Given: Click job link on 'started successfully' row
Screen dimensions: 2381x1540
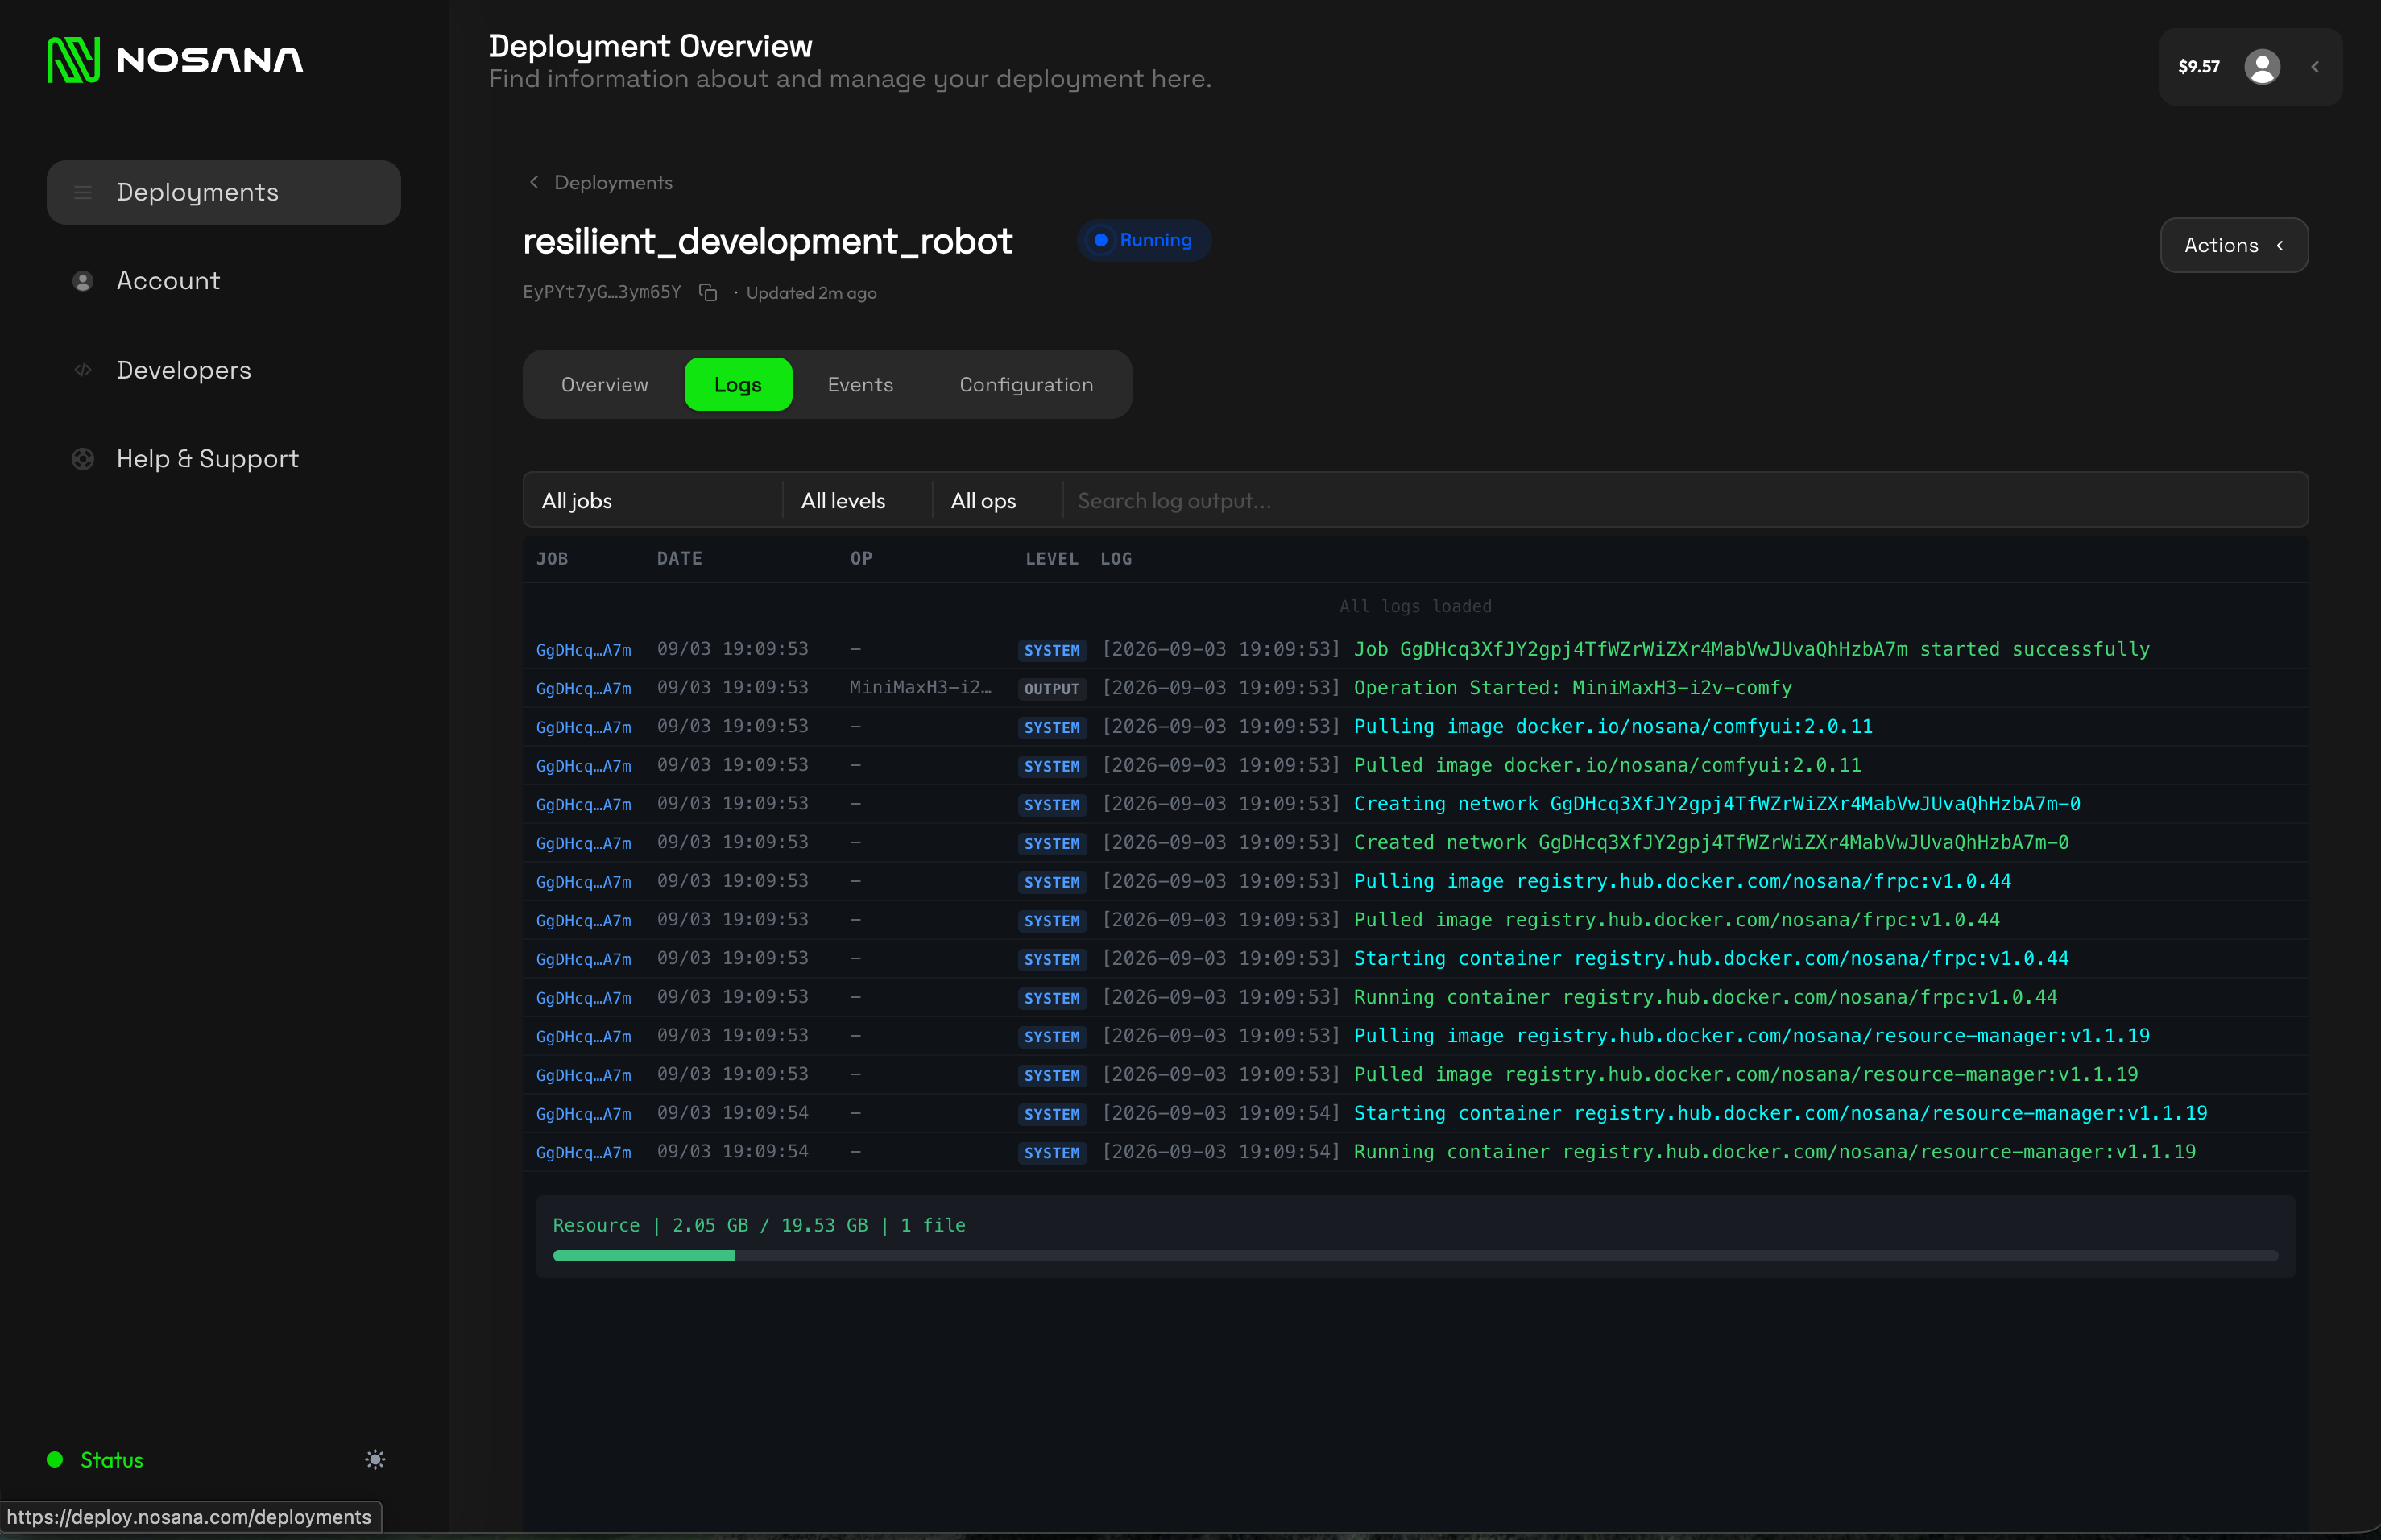Looking at the screenshot, I should 583,650.
